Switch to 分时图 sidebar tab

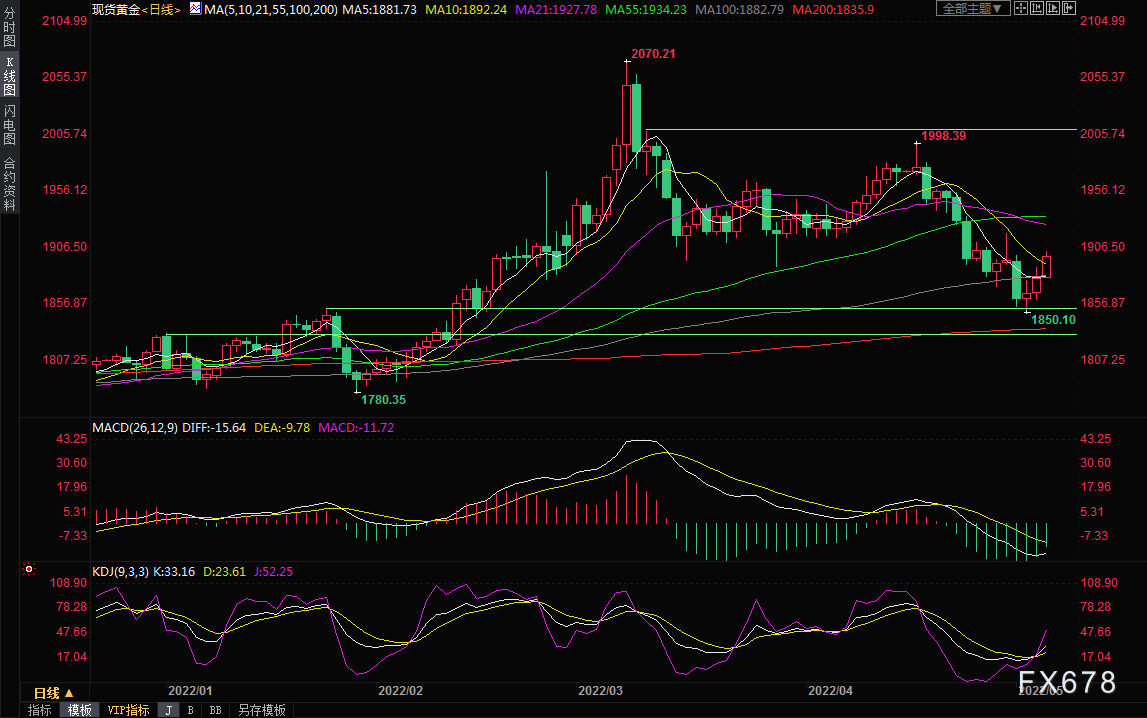click(10, 27)
